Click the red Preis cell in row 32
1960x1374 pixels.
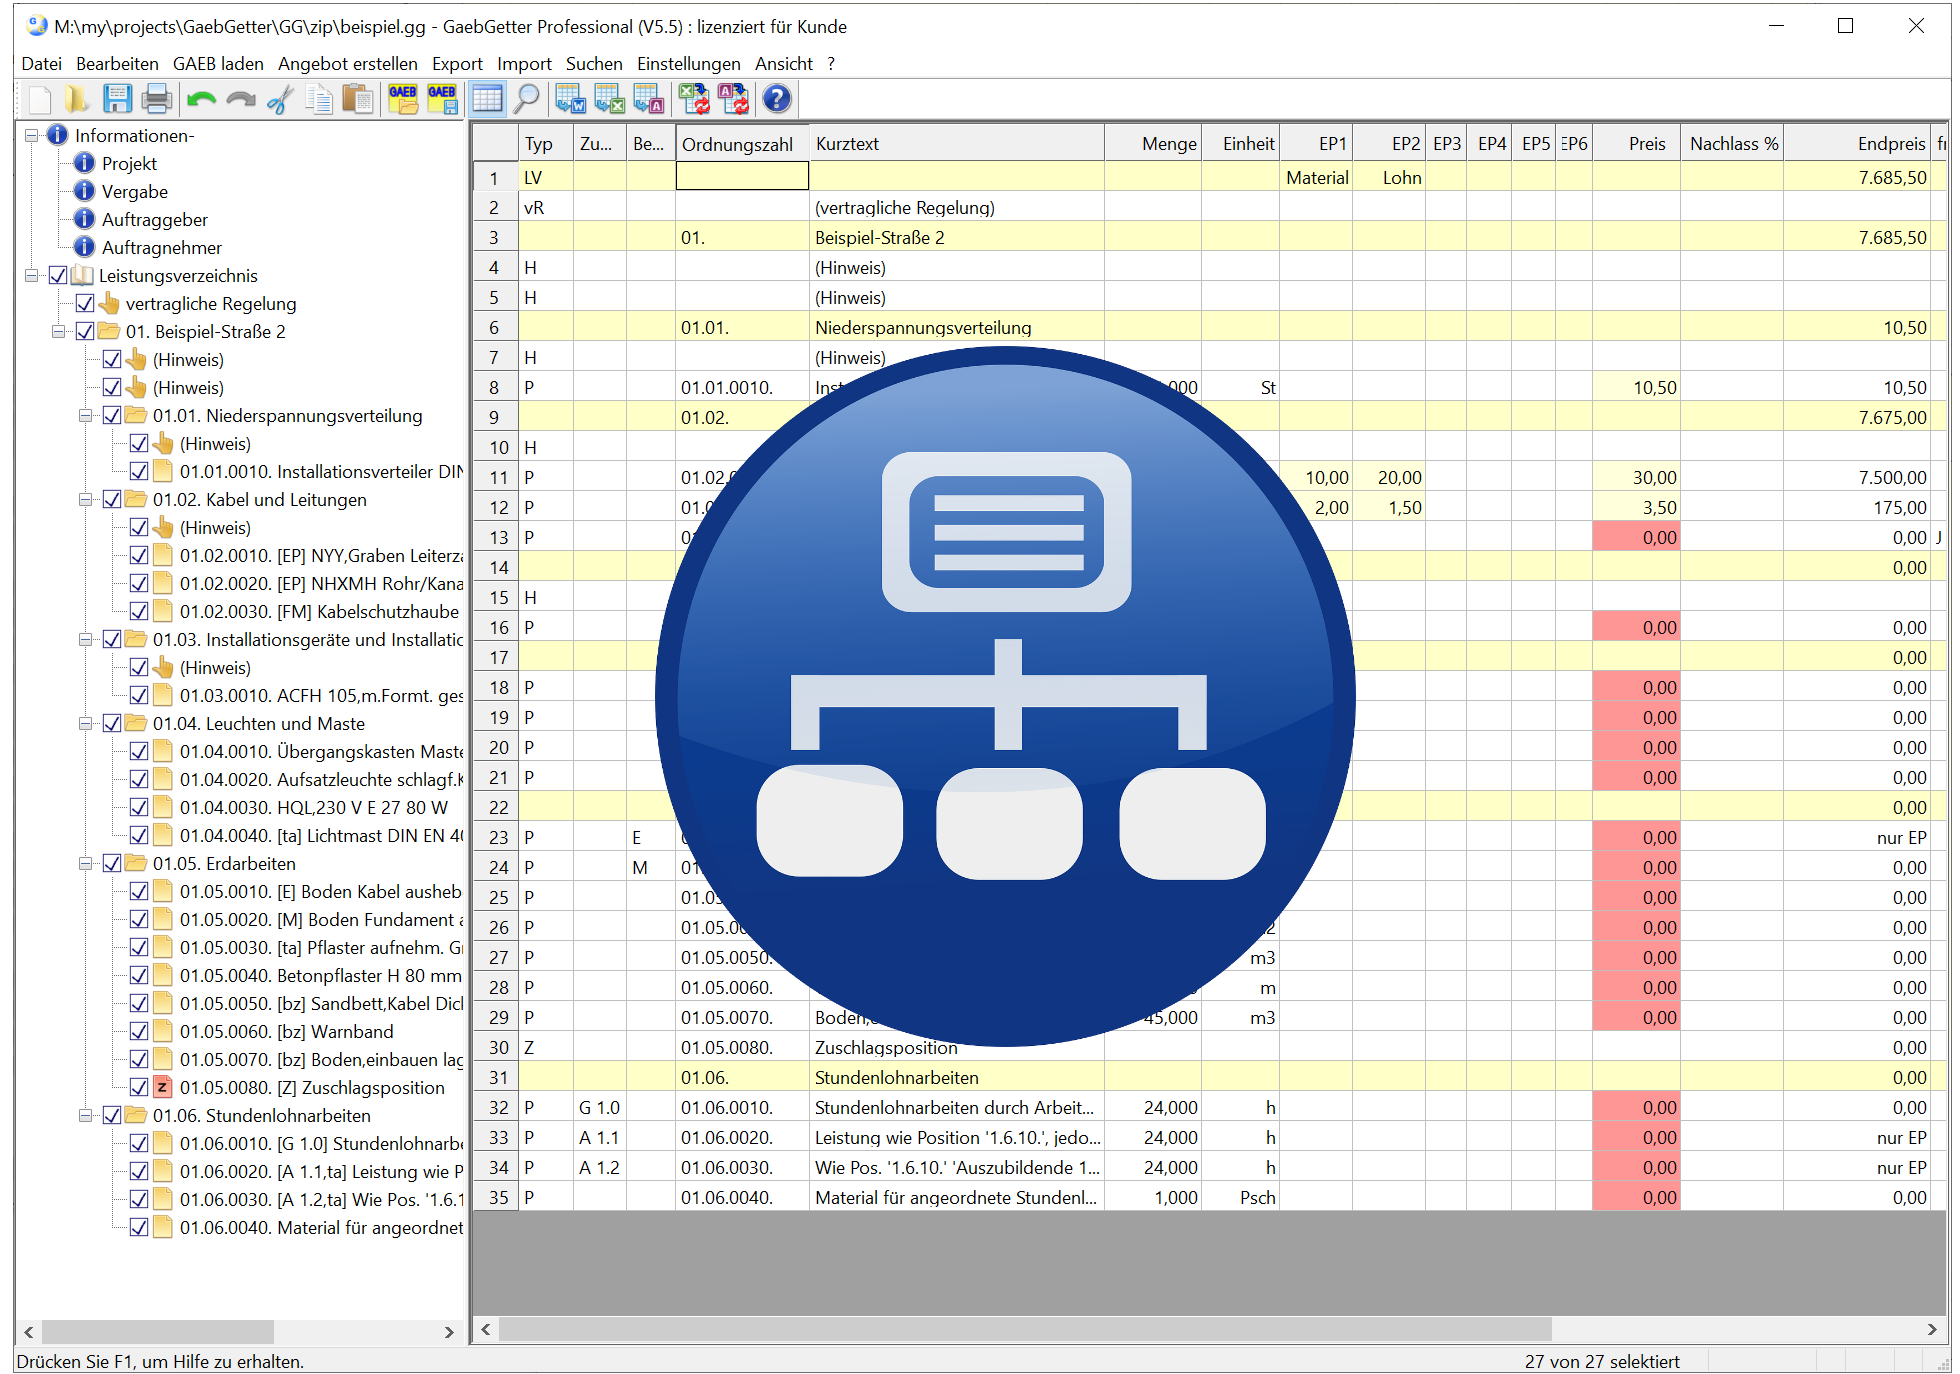pyautogui.click(x=1637, y=1107)
